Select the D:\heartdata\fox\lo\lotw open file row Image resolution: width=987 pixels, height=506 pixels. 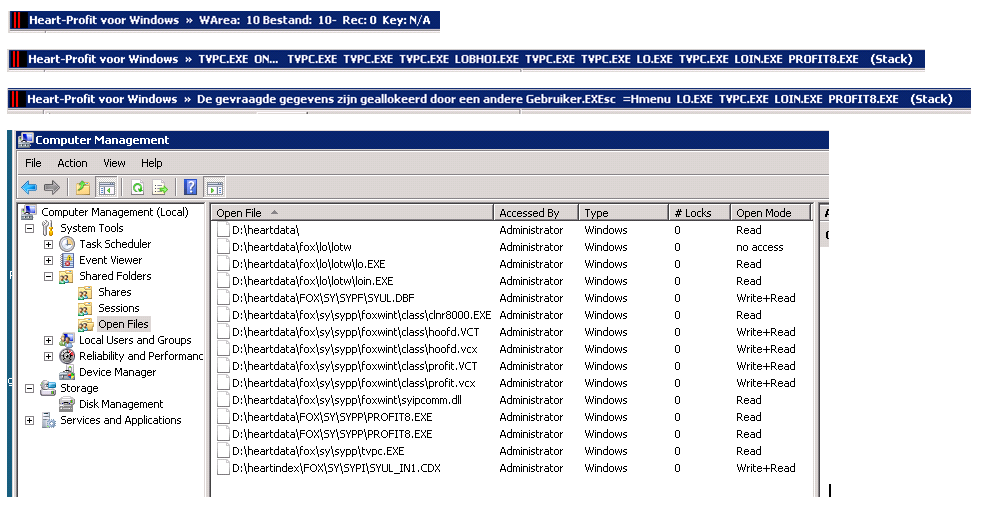511,247
